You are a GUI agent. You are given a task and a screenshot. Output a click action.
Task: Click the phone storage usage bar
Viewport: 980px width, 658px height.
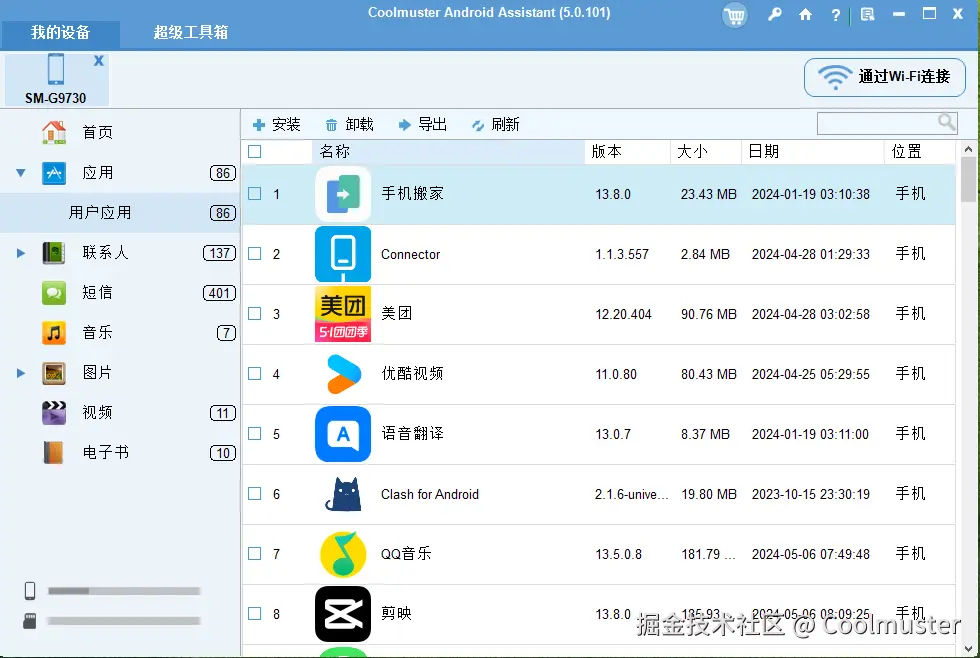click(x=124, y=591)
